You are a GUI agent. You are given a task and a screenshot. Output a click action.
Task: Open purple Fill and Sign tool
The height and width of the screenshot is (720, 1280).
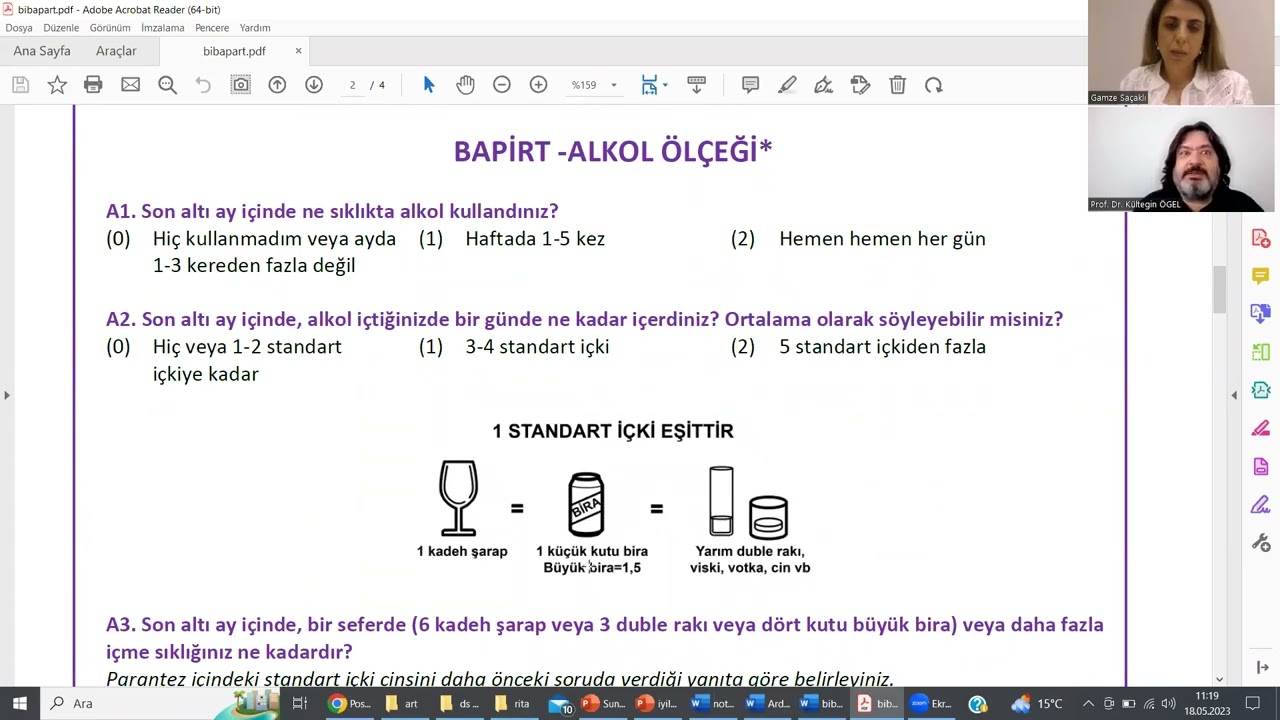point(1261,505)
